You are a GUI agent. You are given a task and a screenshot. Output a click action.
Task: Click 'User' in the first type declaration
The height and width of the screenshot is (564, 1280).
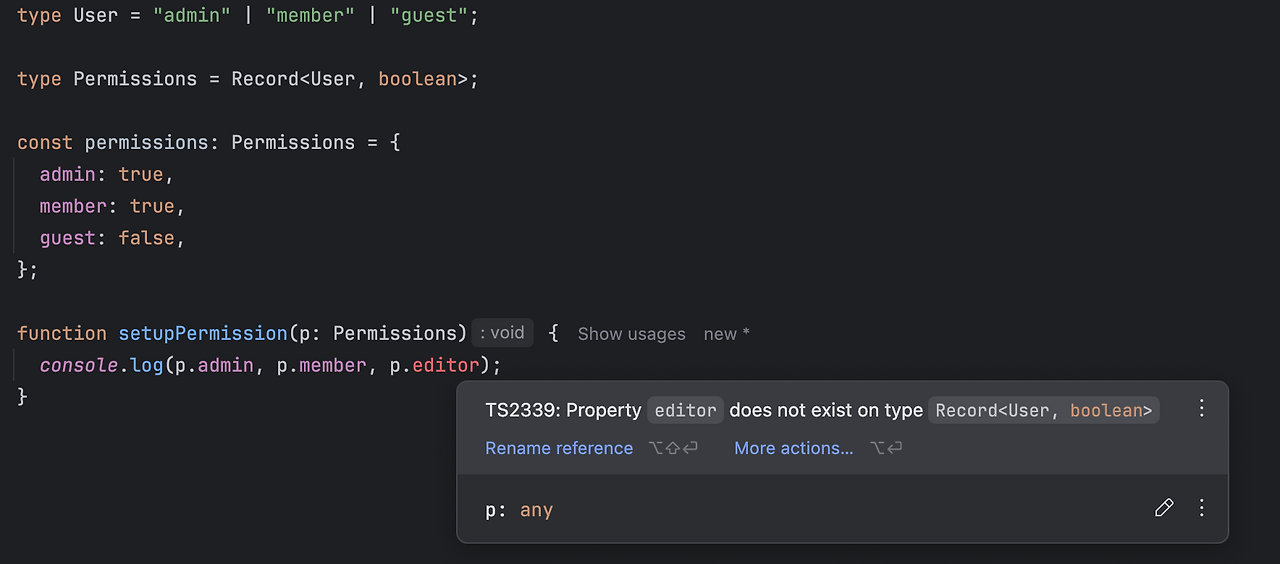(96, 17)
